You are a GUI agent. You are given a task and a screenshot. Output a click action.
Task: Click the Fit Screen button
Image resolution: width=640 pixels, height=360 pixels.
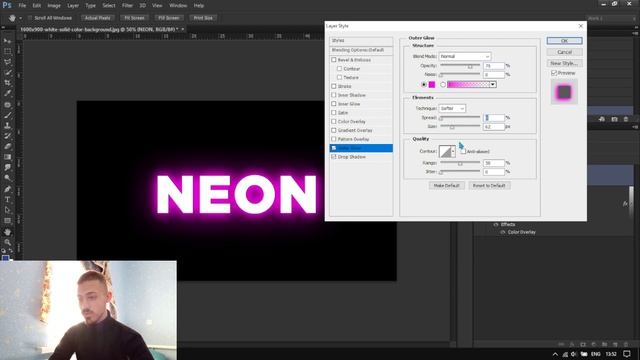(134, 18)
